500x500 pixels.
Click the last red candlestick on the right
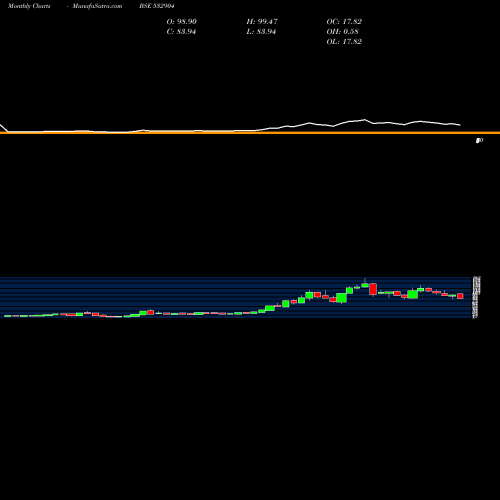460,296
